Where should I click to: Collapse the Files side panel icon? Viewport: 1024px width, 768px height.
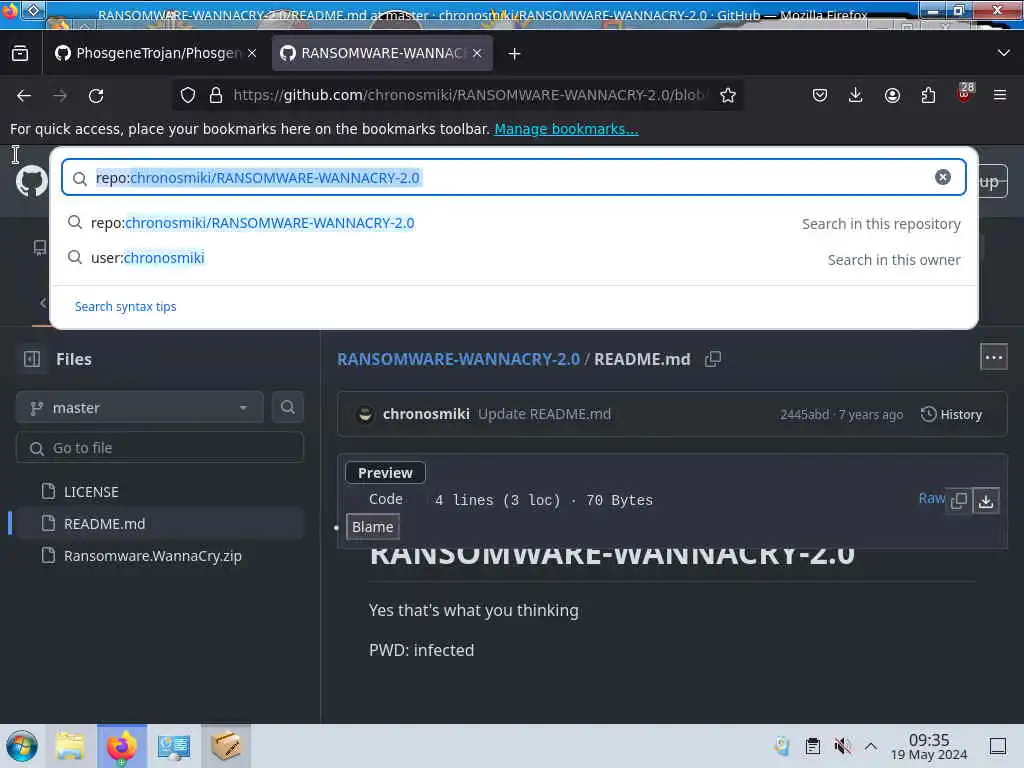coord(32,359)
